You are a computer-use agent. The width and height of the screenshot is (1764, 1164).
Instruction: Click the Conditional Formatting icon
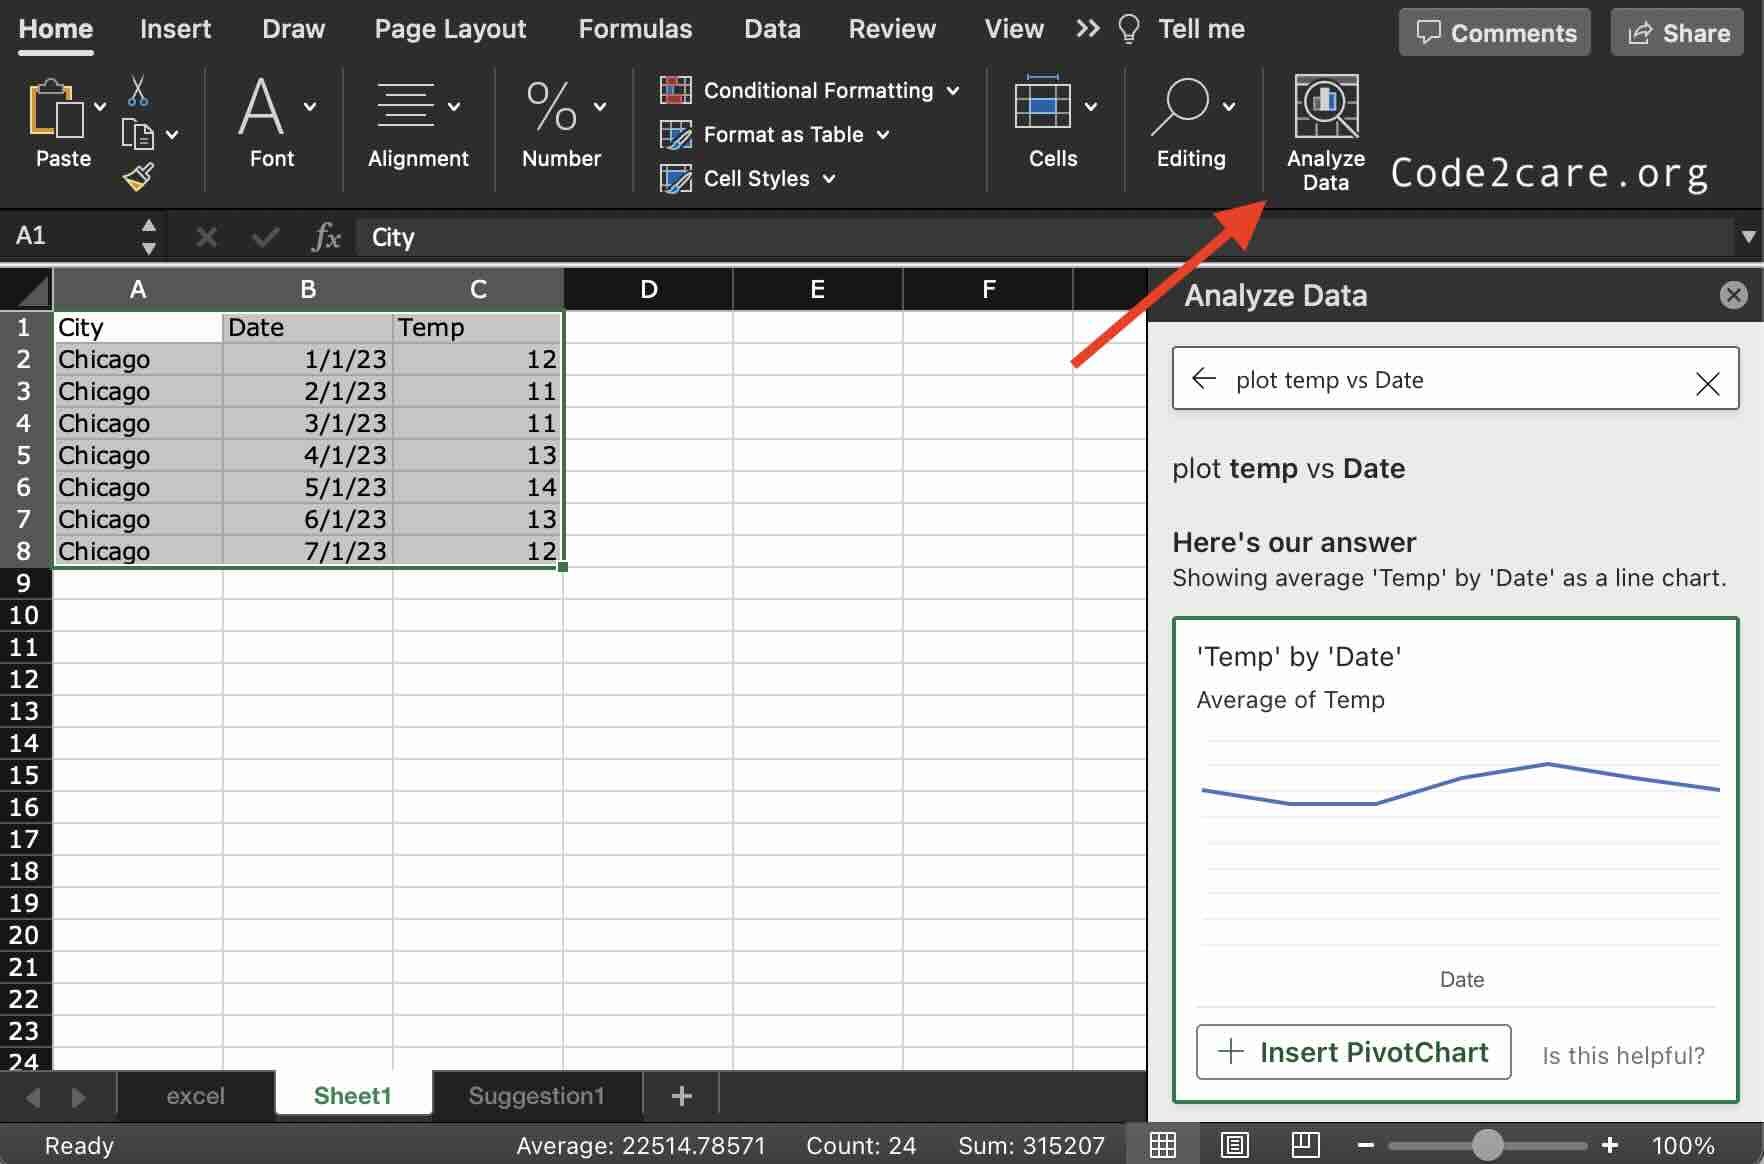point(676,90)
